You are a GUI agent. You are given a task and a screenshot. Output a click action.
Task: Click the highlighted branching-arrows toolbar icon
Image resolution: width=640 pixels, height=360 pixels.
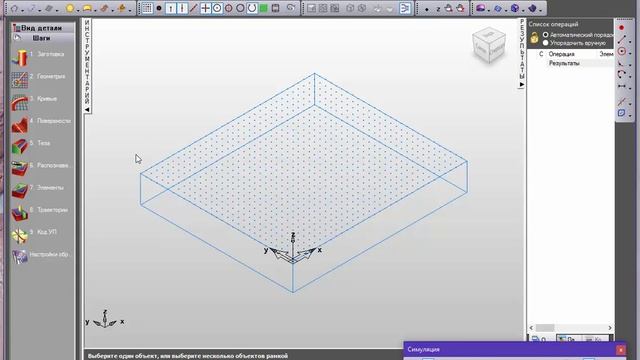(404, 8)
